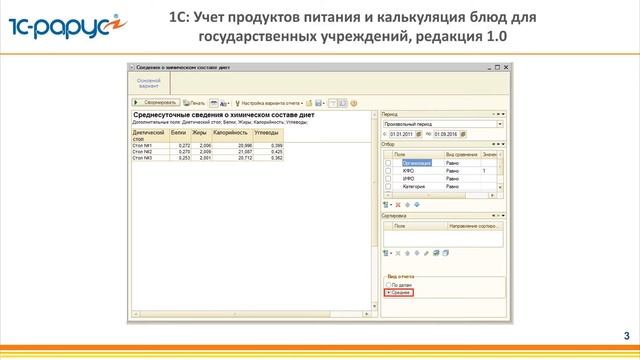Click the Диетический стол column header

150,136
